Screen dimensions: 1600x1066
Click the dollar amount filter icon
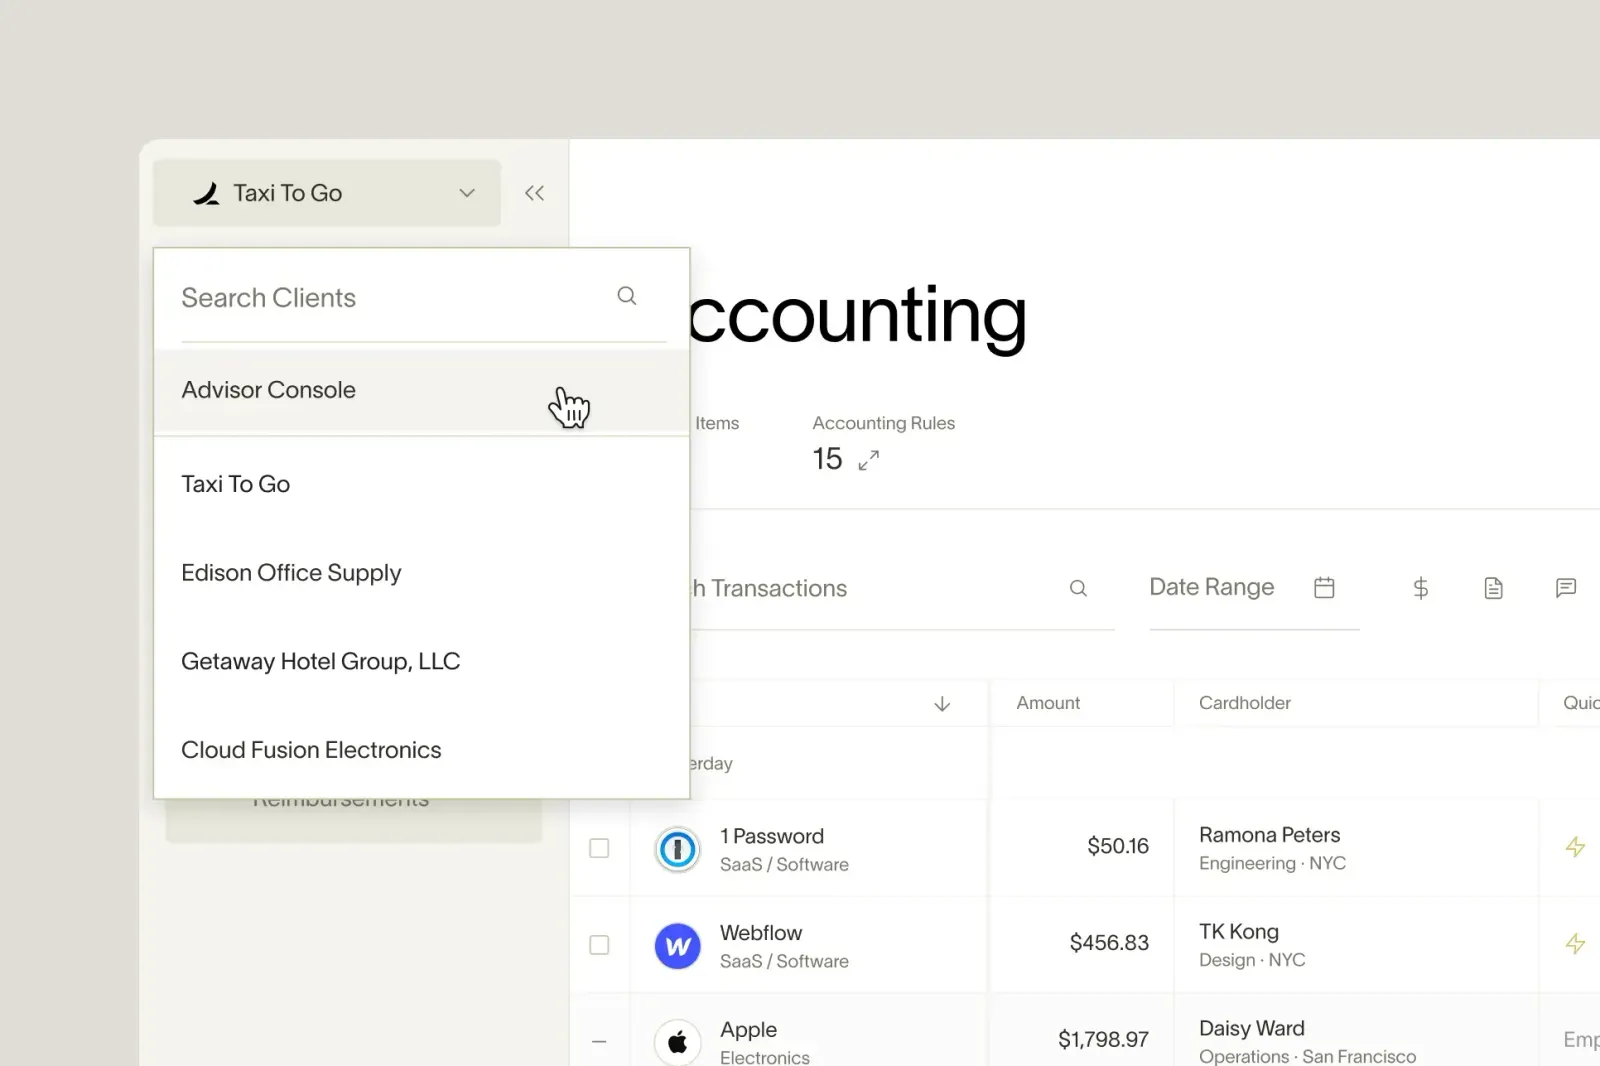(1420, 588)
